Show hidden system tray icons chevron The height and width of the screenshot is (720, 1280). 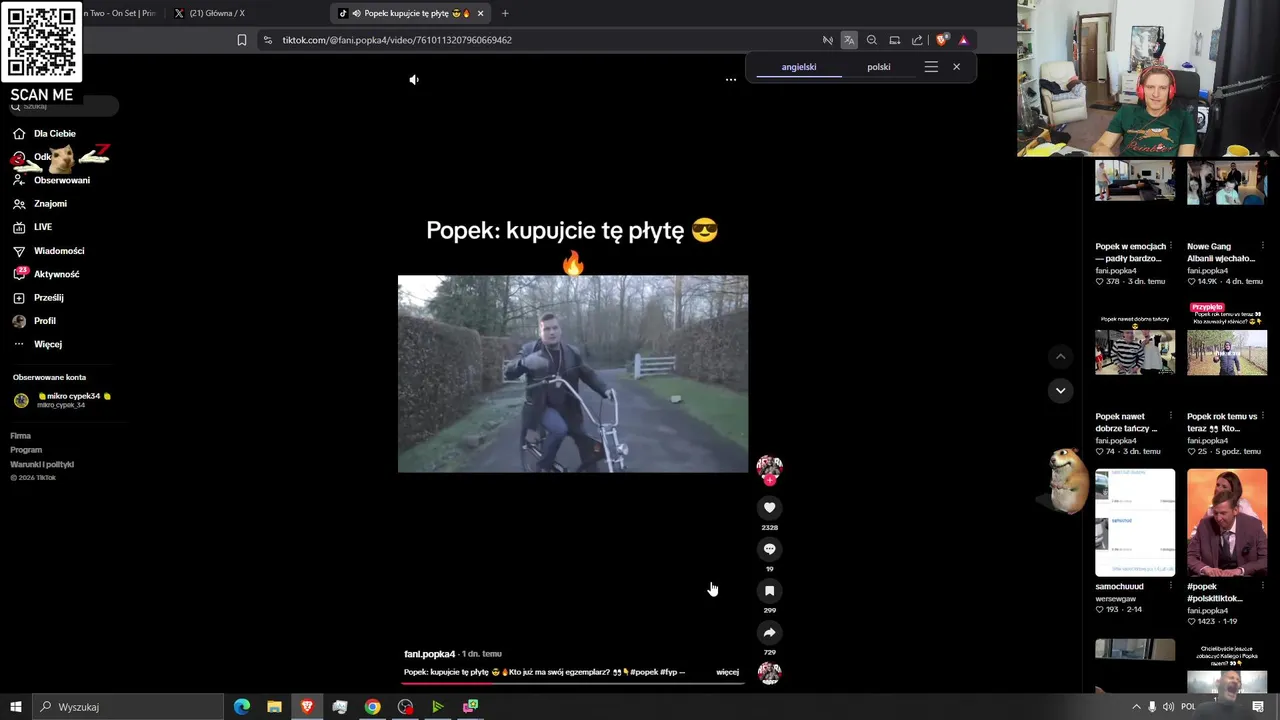pos(1136,707)
